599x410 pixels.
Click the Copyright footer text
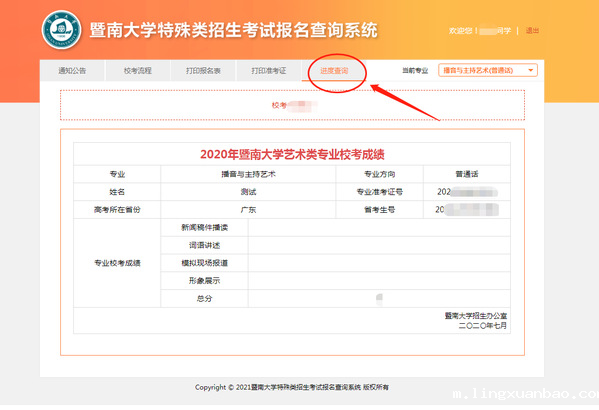[292, 387]
